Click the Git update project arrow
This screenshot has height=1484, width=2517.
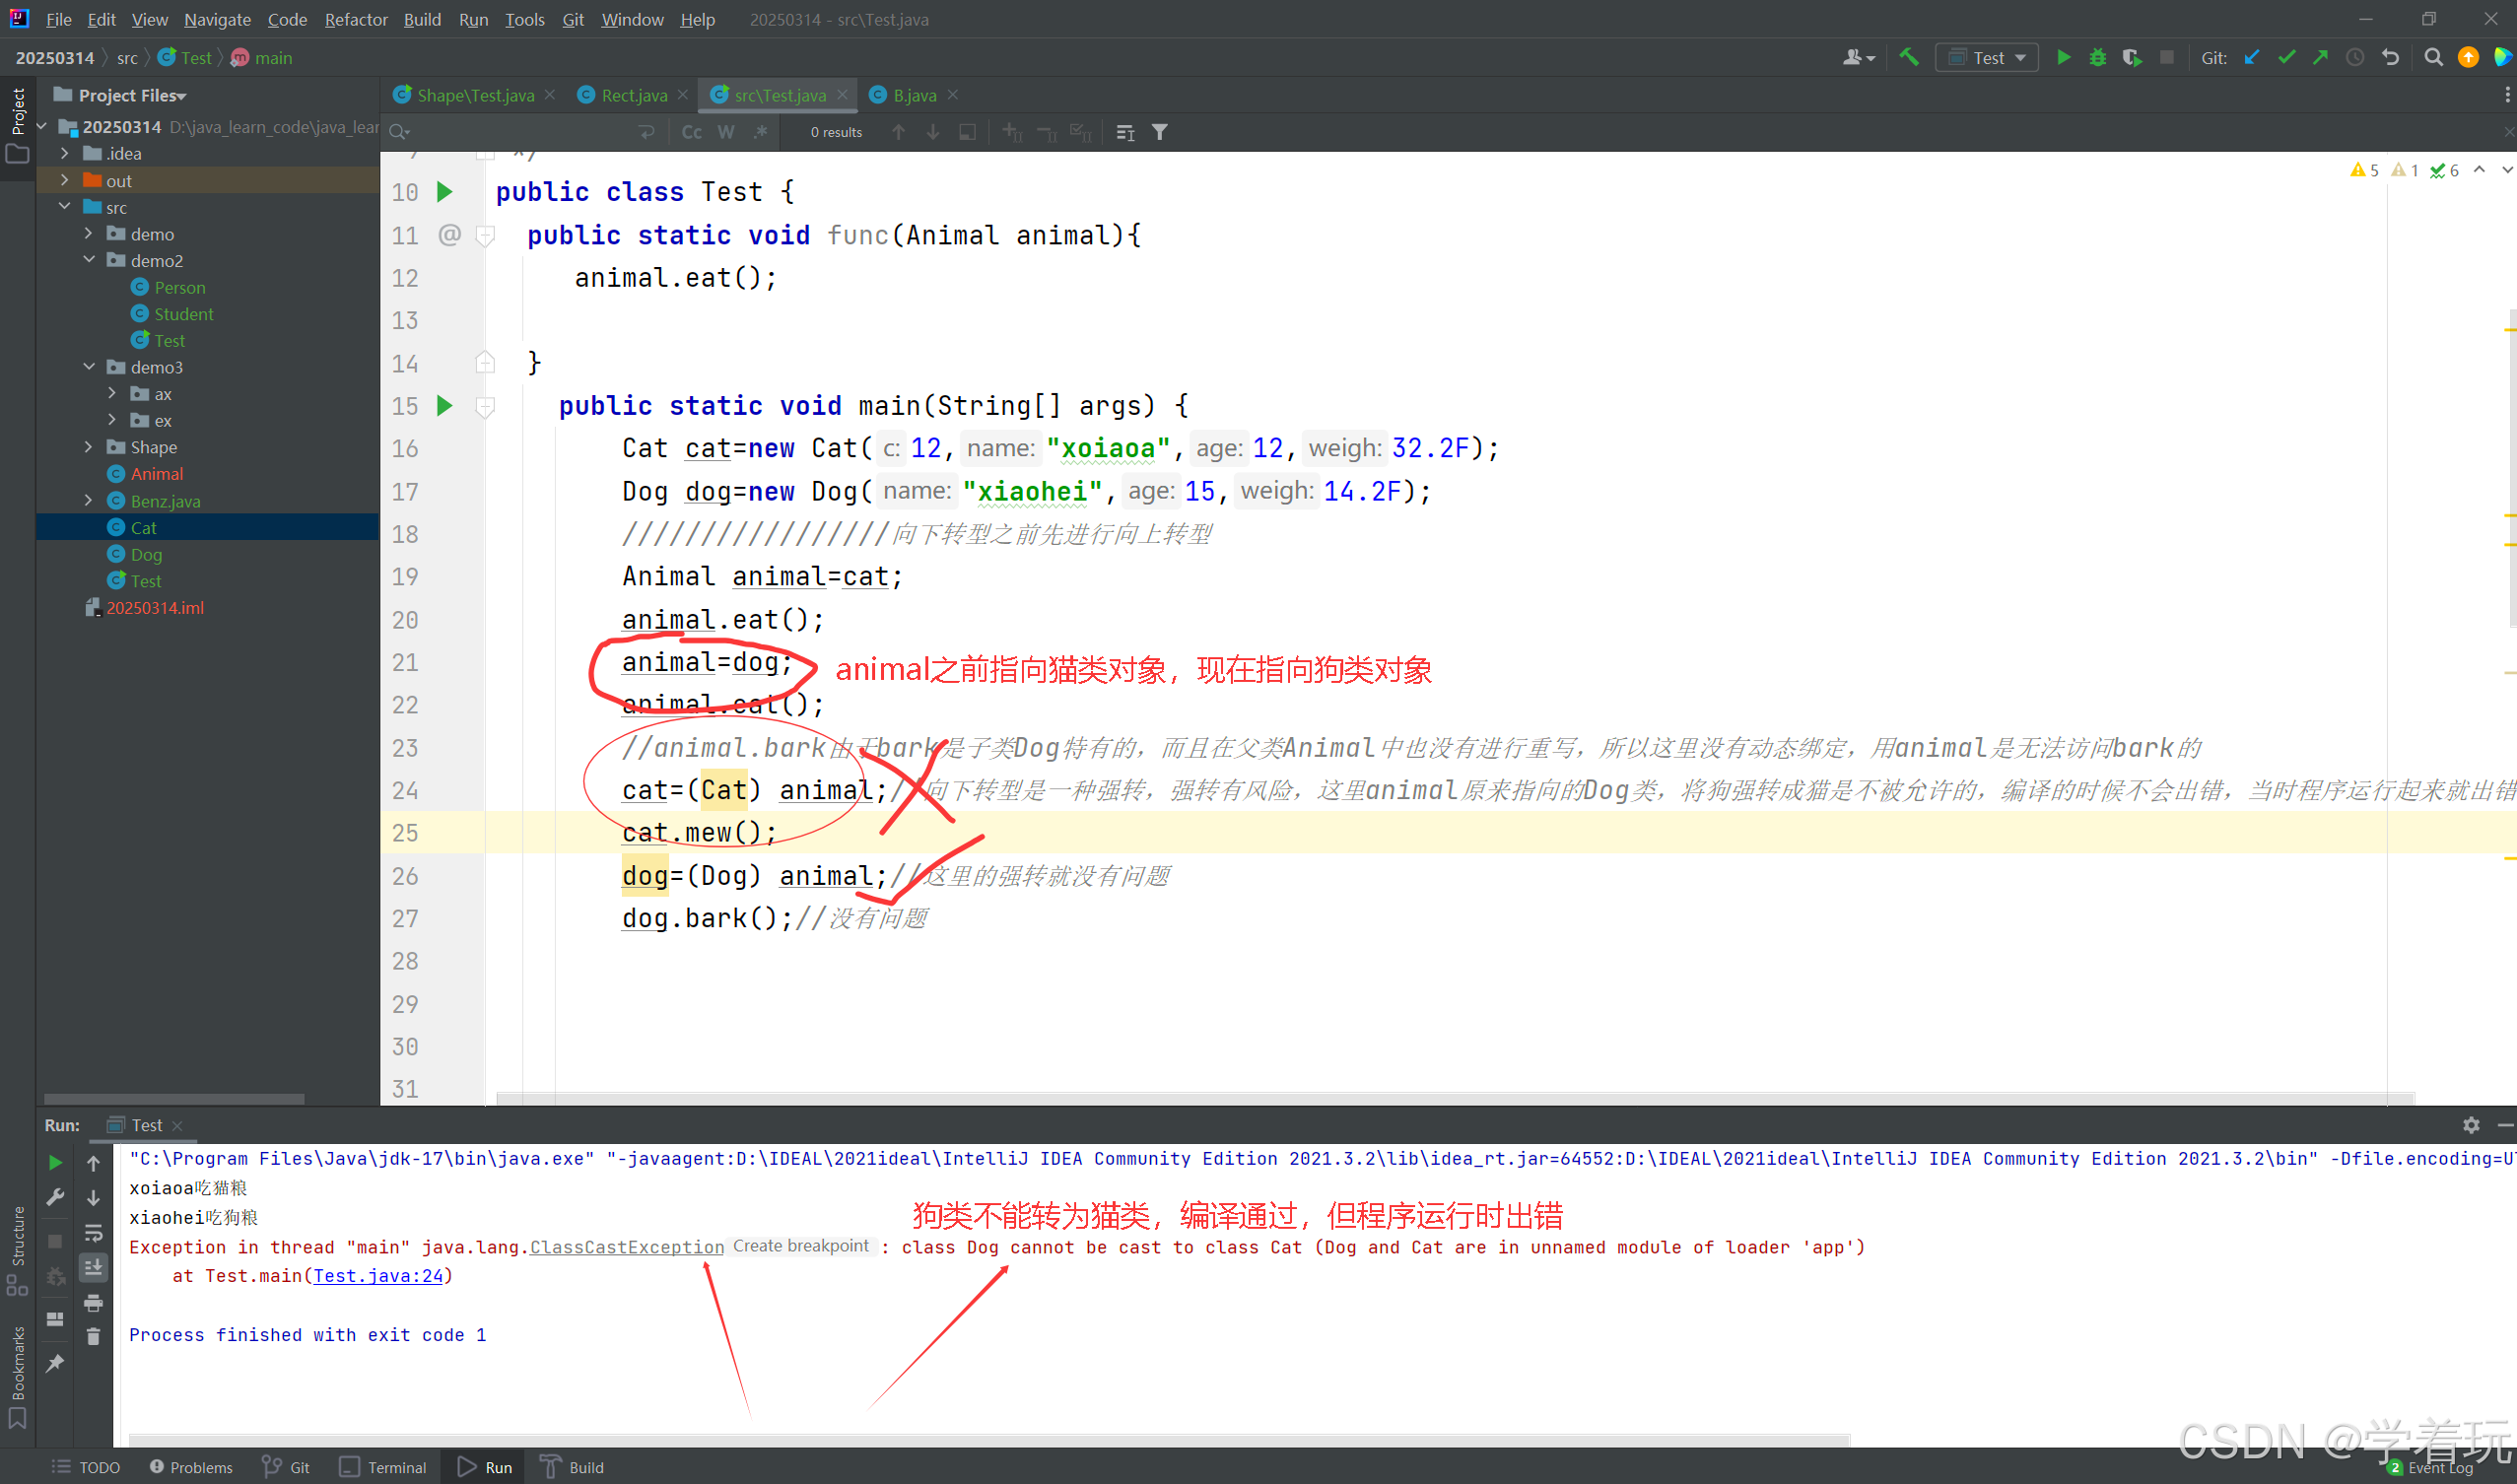2251,58
